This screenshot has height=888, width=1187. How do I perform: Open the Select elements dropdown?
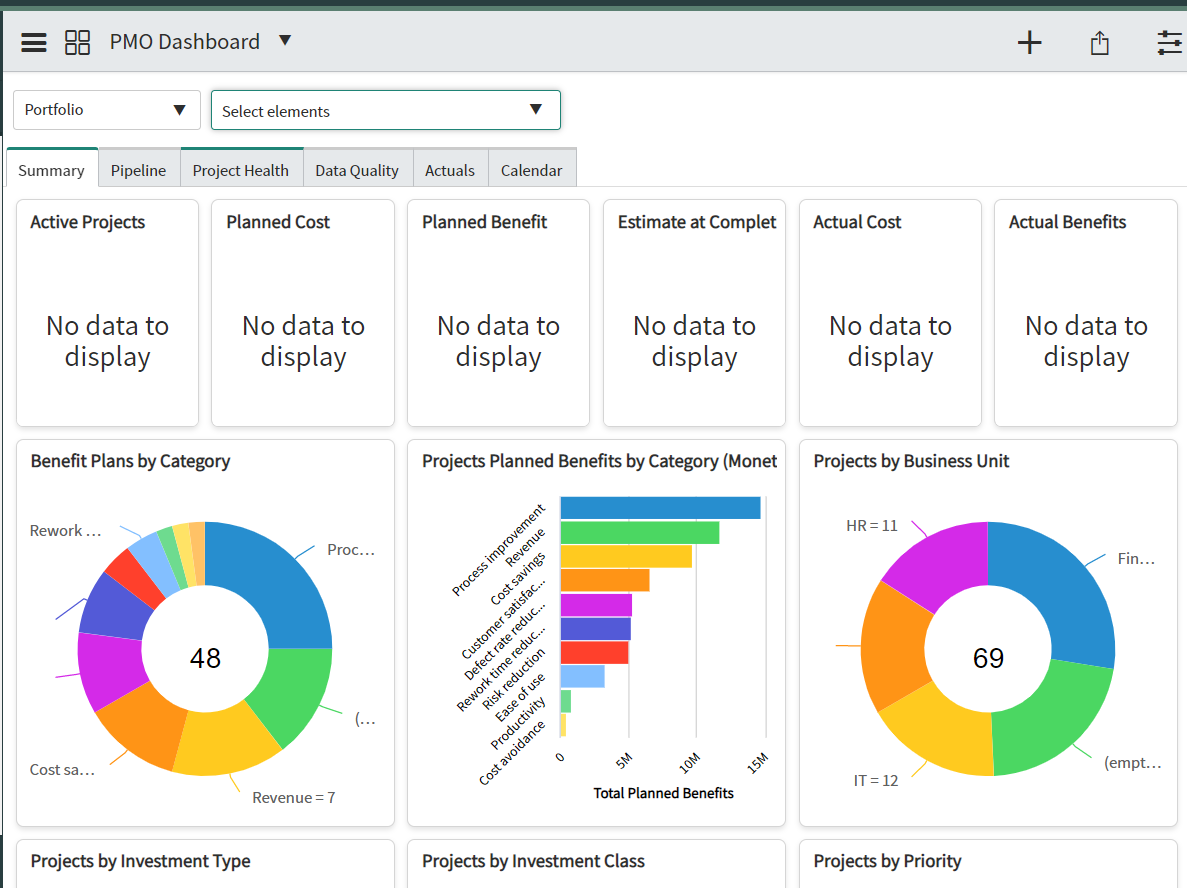385,110
